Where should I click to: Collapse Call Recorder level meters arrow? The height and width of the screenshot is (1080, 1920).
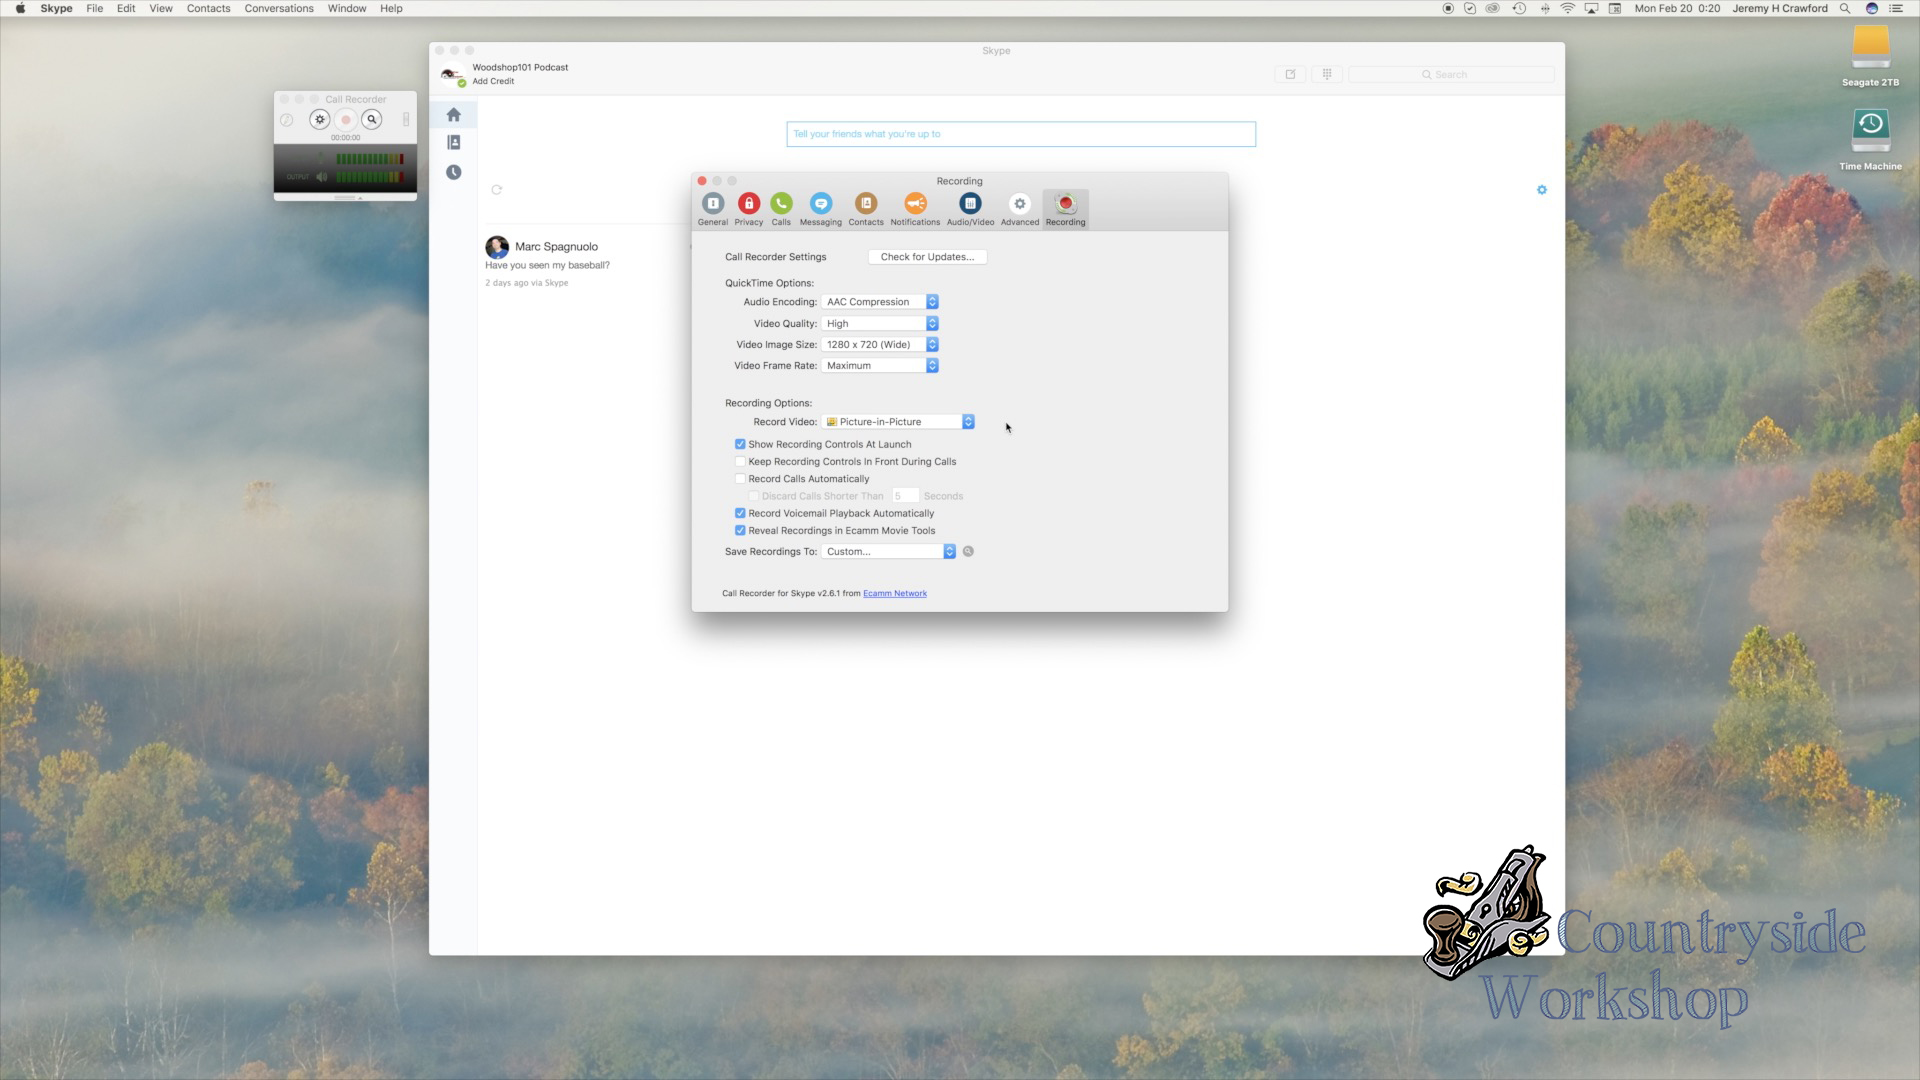(x=360, y=198)
